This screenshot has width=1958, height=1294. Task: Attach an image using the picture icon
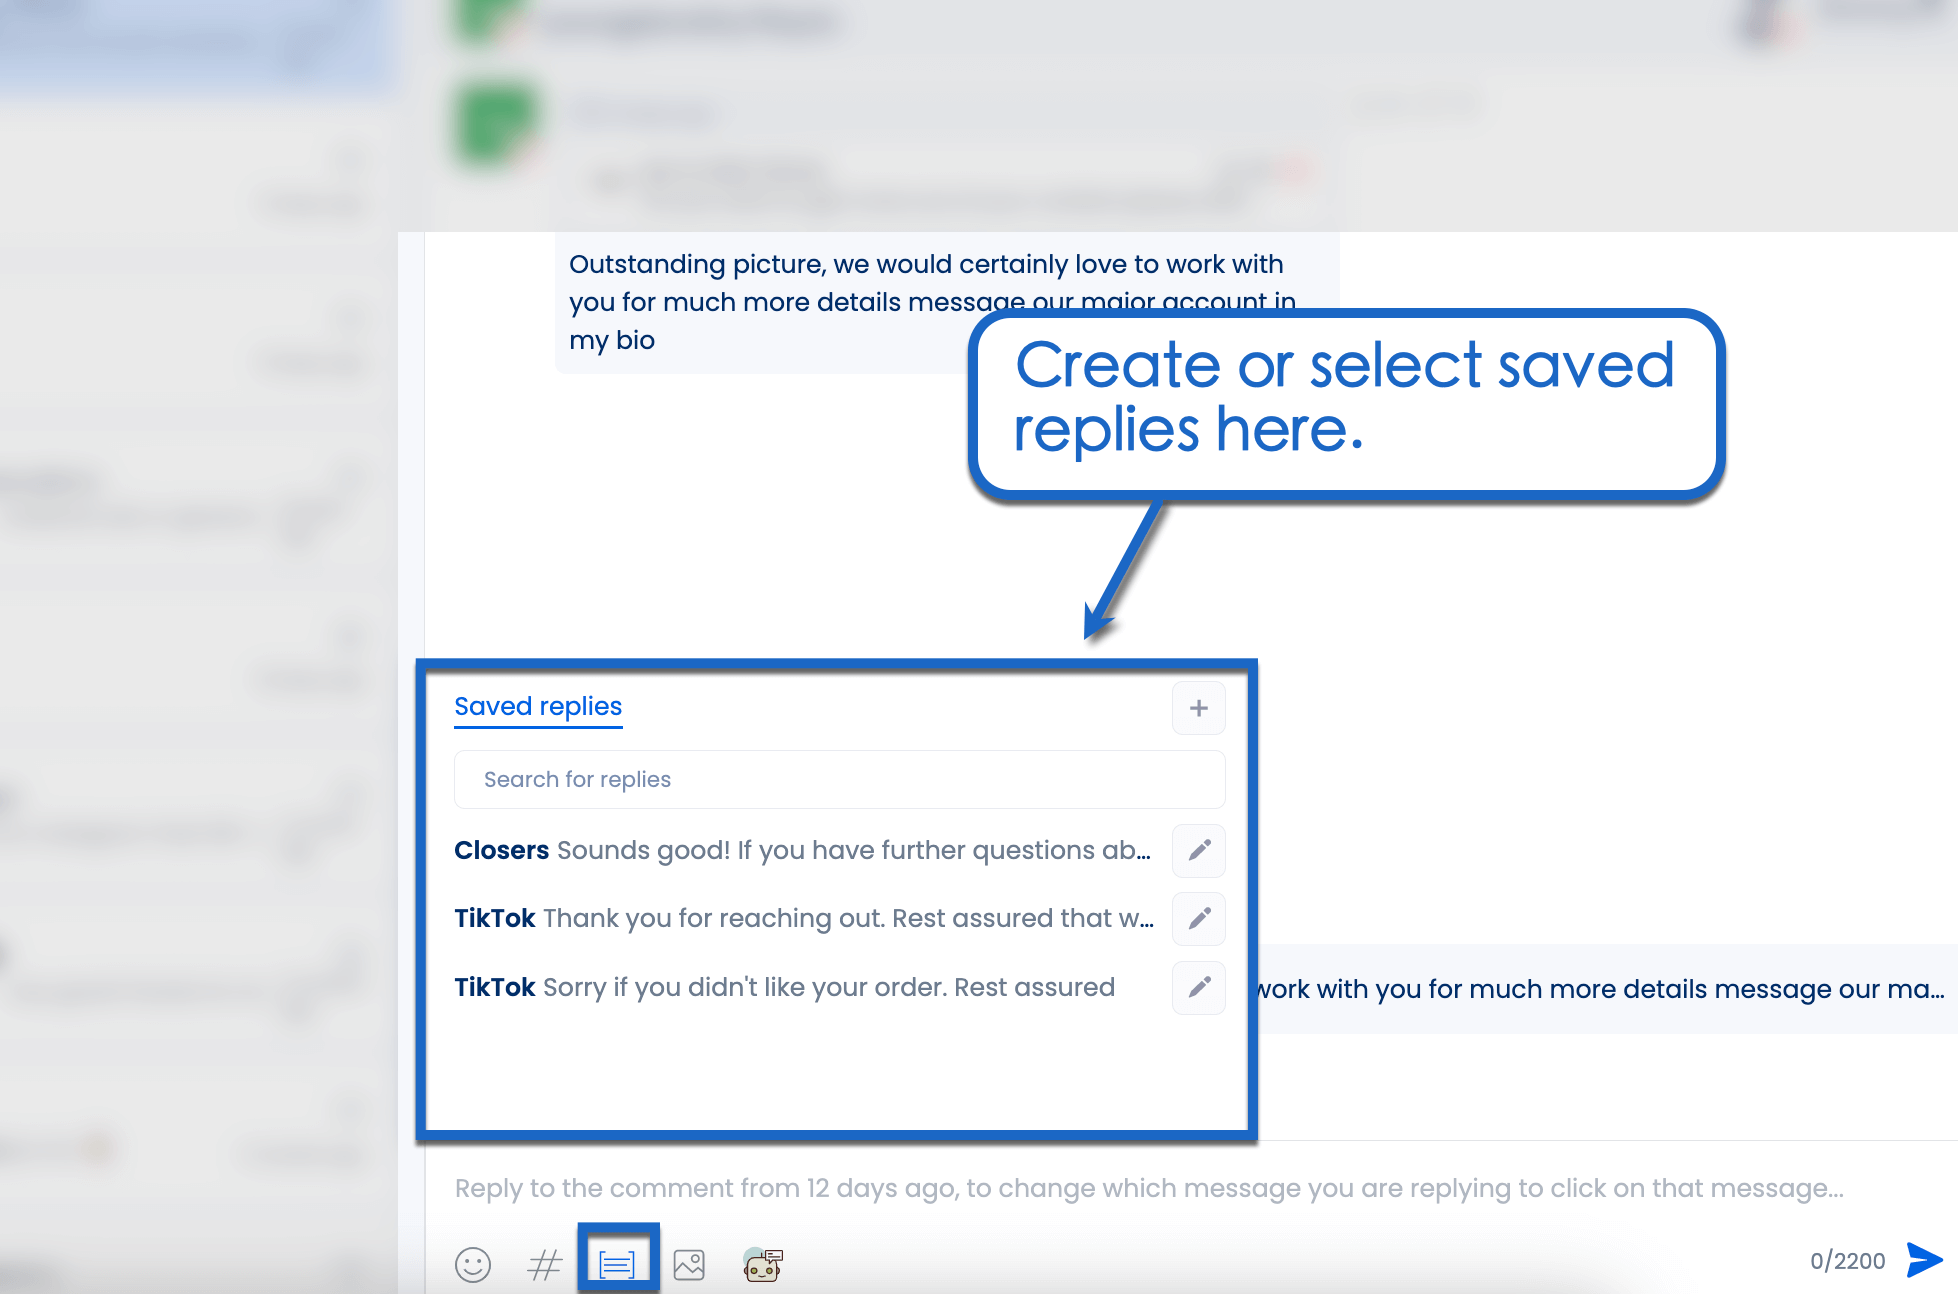(690, 1263)
